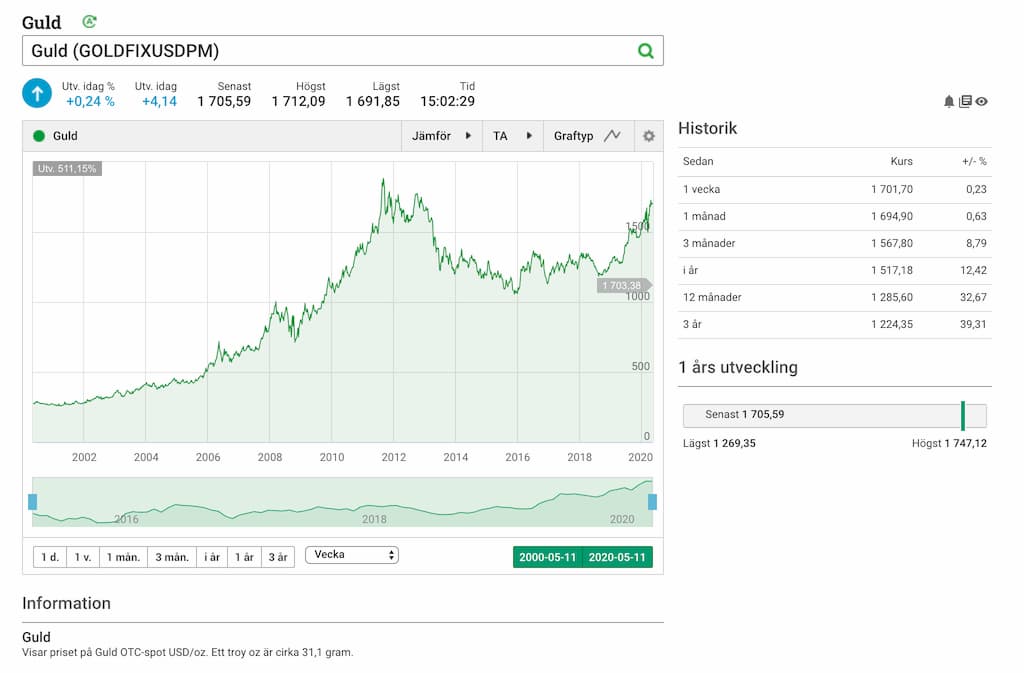Viewport: 1024px width, 673px height.
Task: Select the 3 år time range
Action: 278,557
